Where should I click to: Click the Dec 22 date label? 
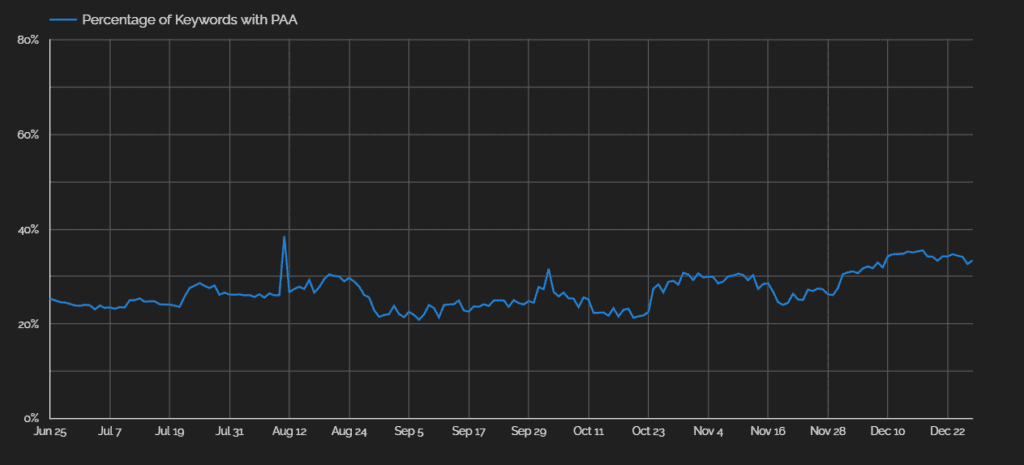coord(948,432)
